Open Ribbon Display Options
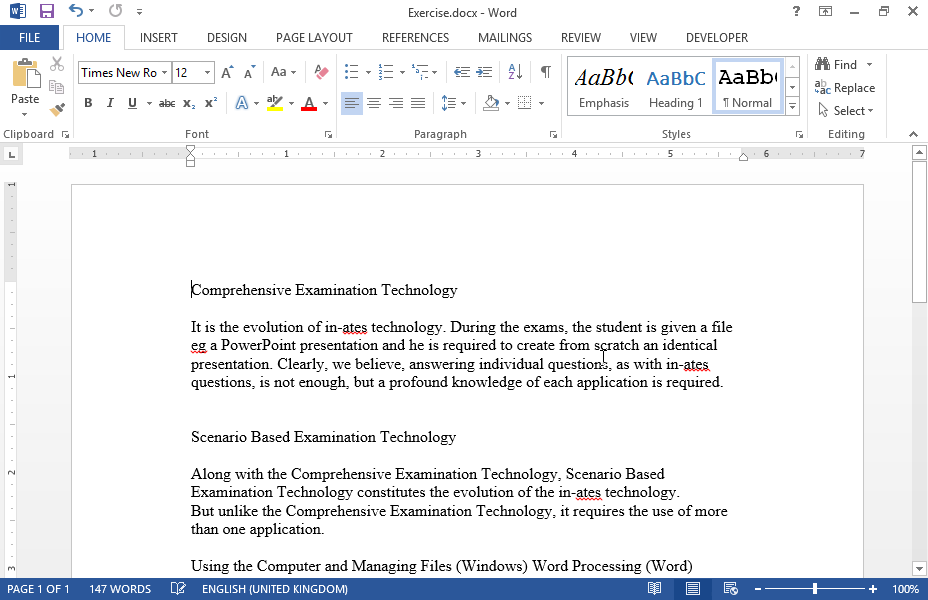 pyautogui.click(x=825, y=11)
